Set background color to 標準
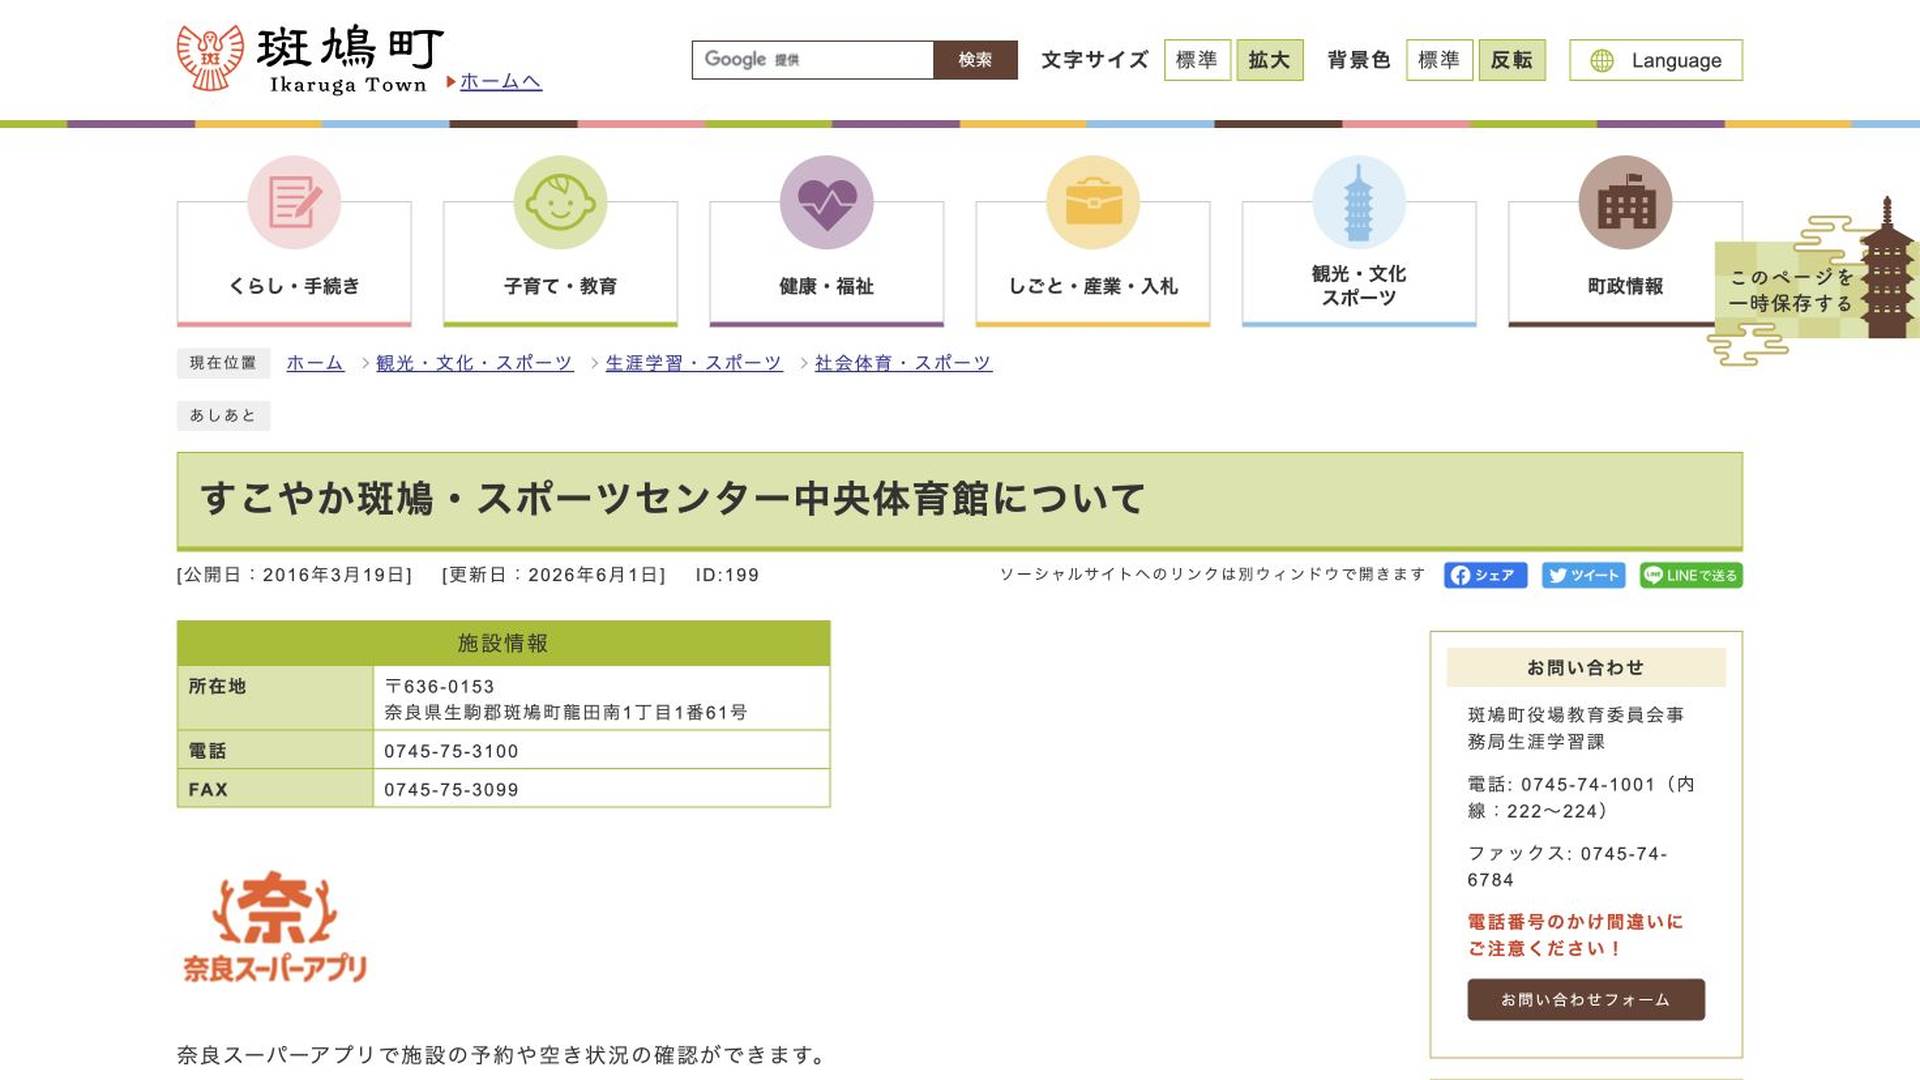 coord(1439,60)
